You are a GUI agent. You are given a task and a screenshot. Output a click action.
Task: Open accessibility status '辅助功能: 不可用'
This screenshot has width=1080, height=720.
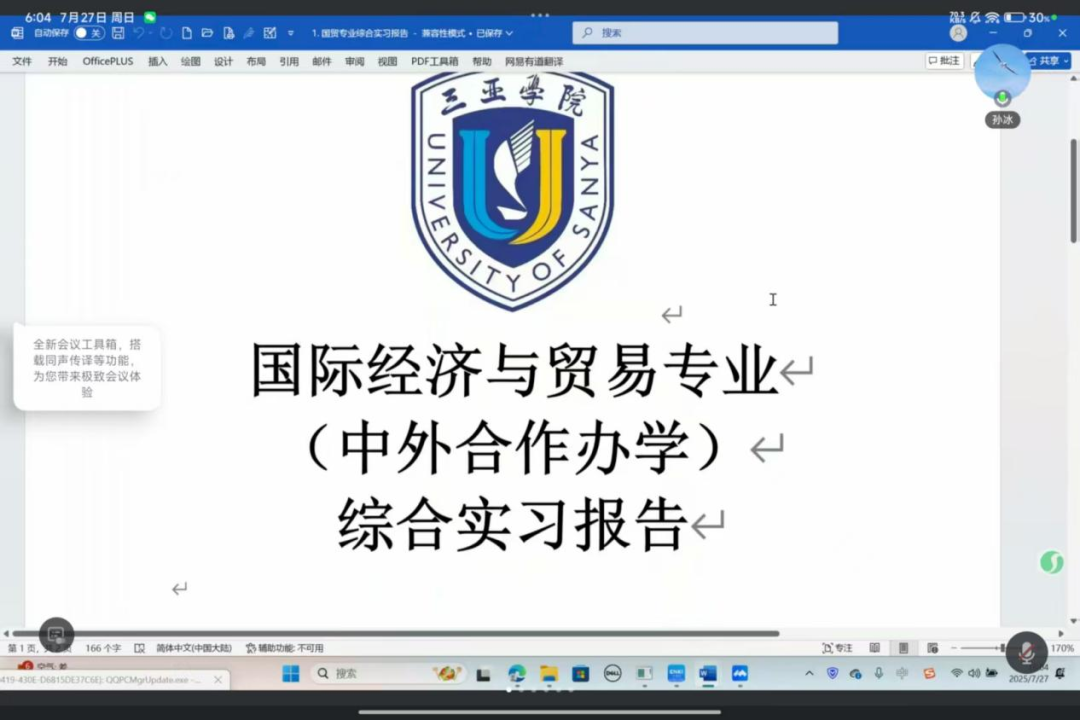pyautogui.click(x=284, y=648)
